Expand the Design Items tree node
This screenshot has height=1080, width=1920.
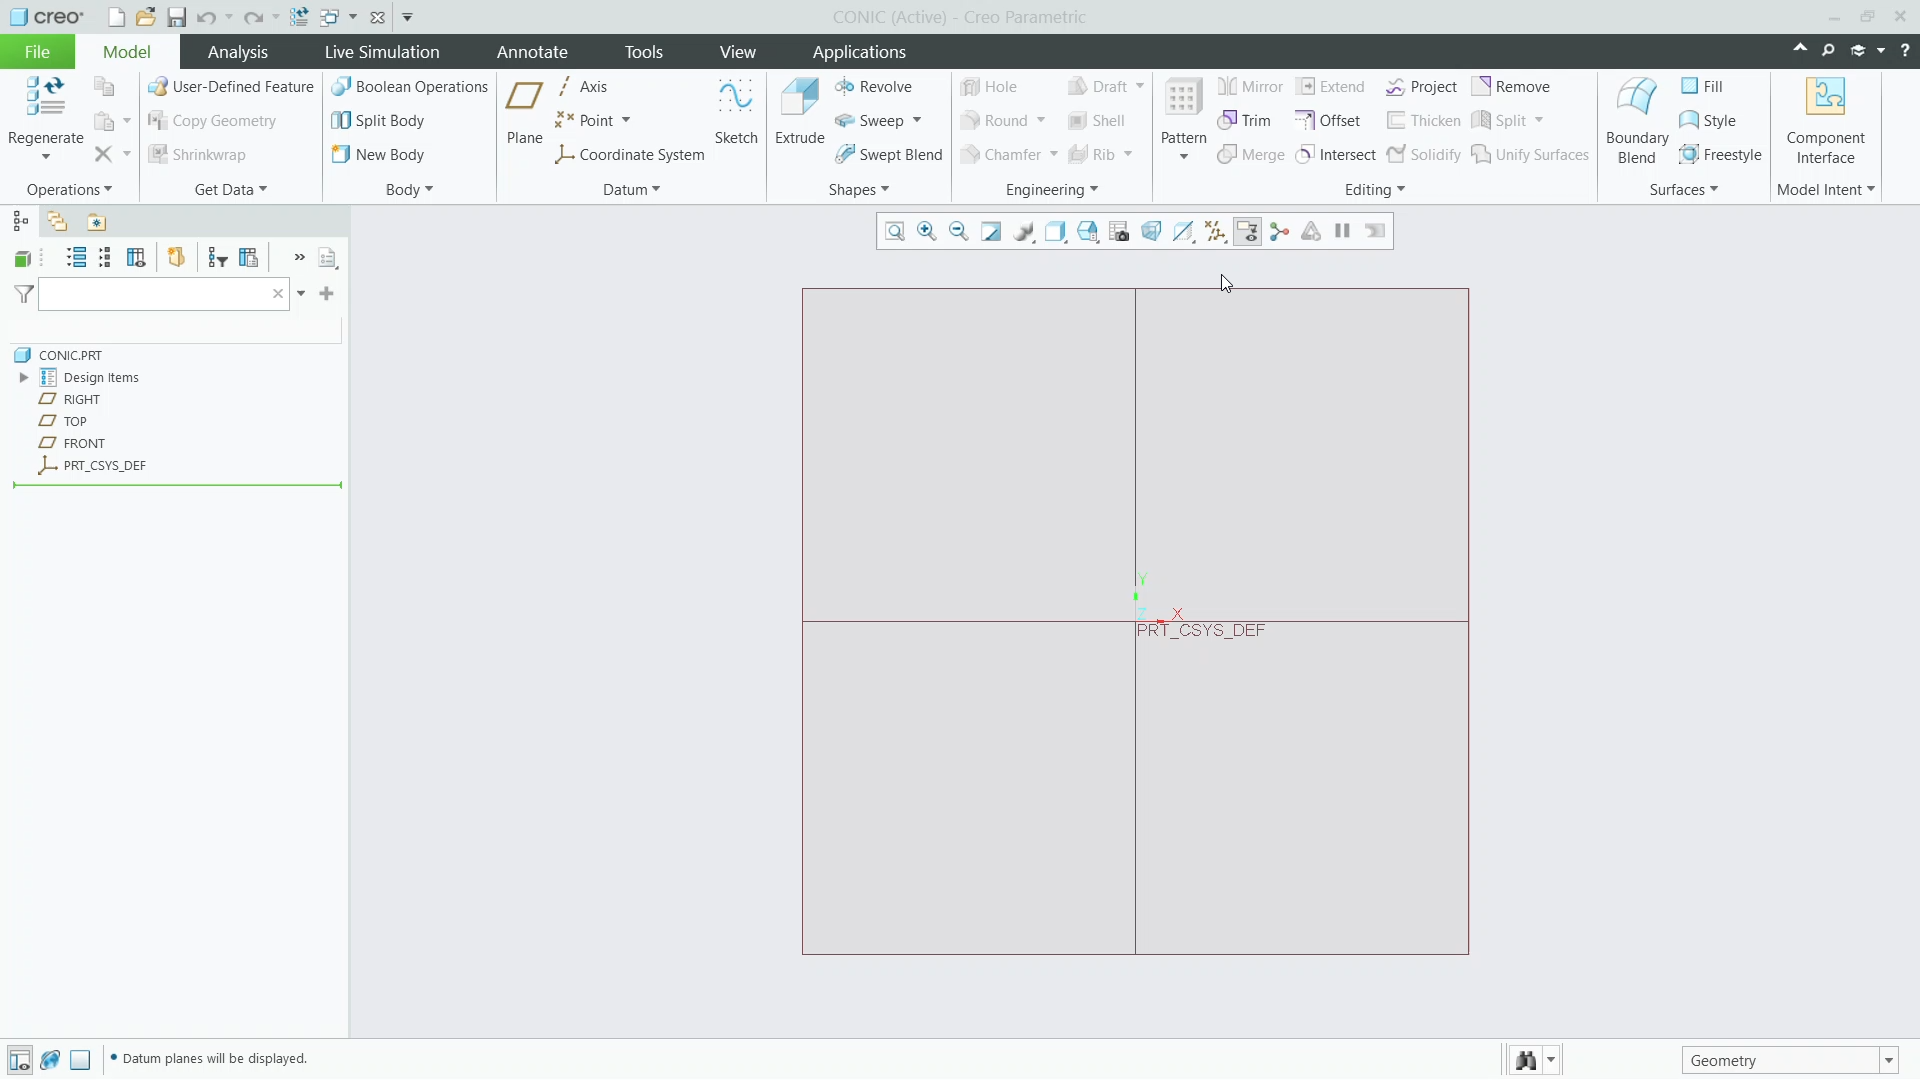(x=24, y=378)
